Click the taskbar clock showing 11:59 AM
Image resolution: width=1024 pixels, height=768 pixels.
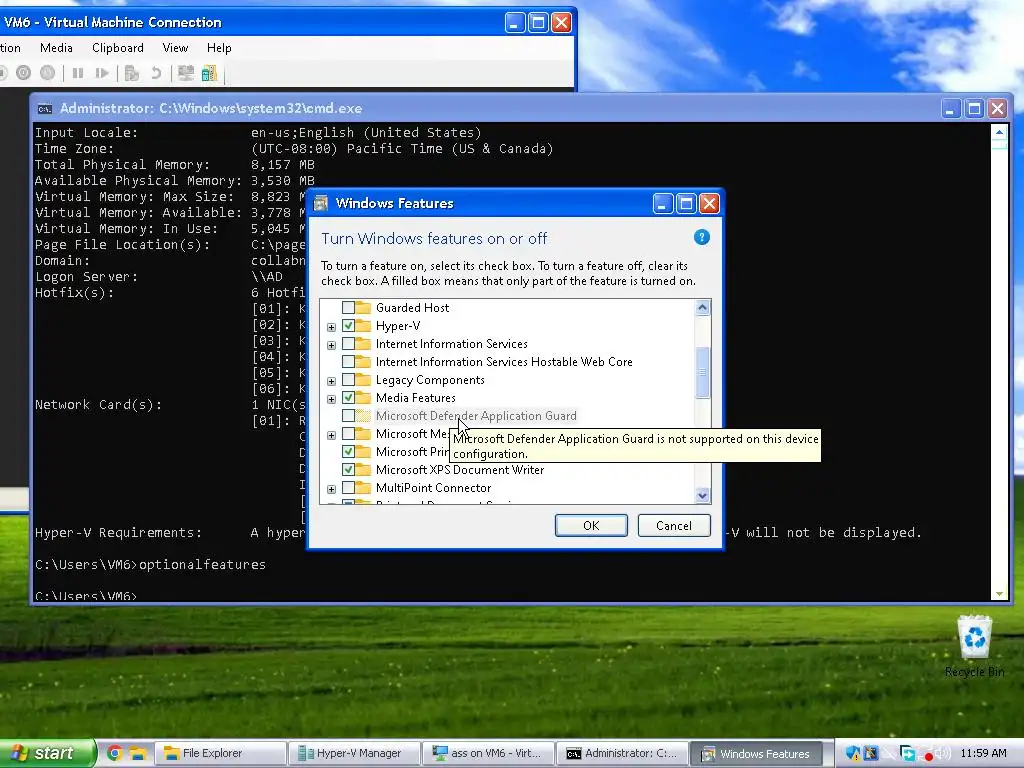tap(984, 754)
